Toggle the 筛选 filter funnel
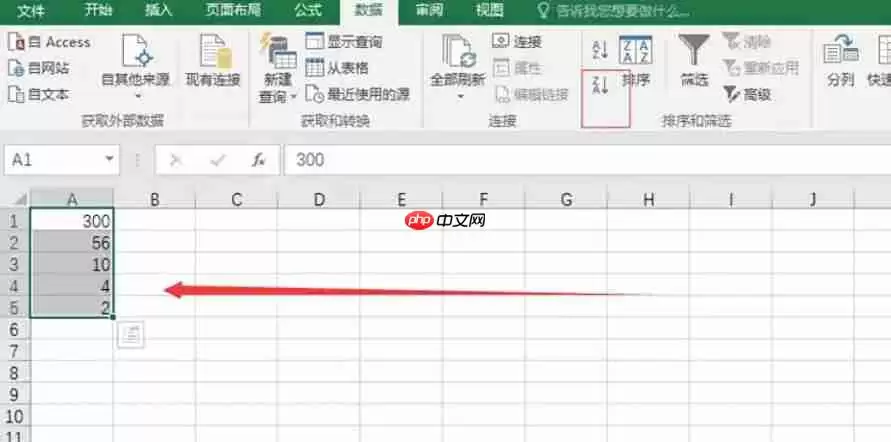The width and height of the screenshot is (891, 442). [x=694, y=60]
